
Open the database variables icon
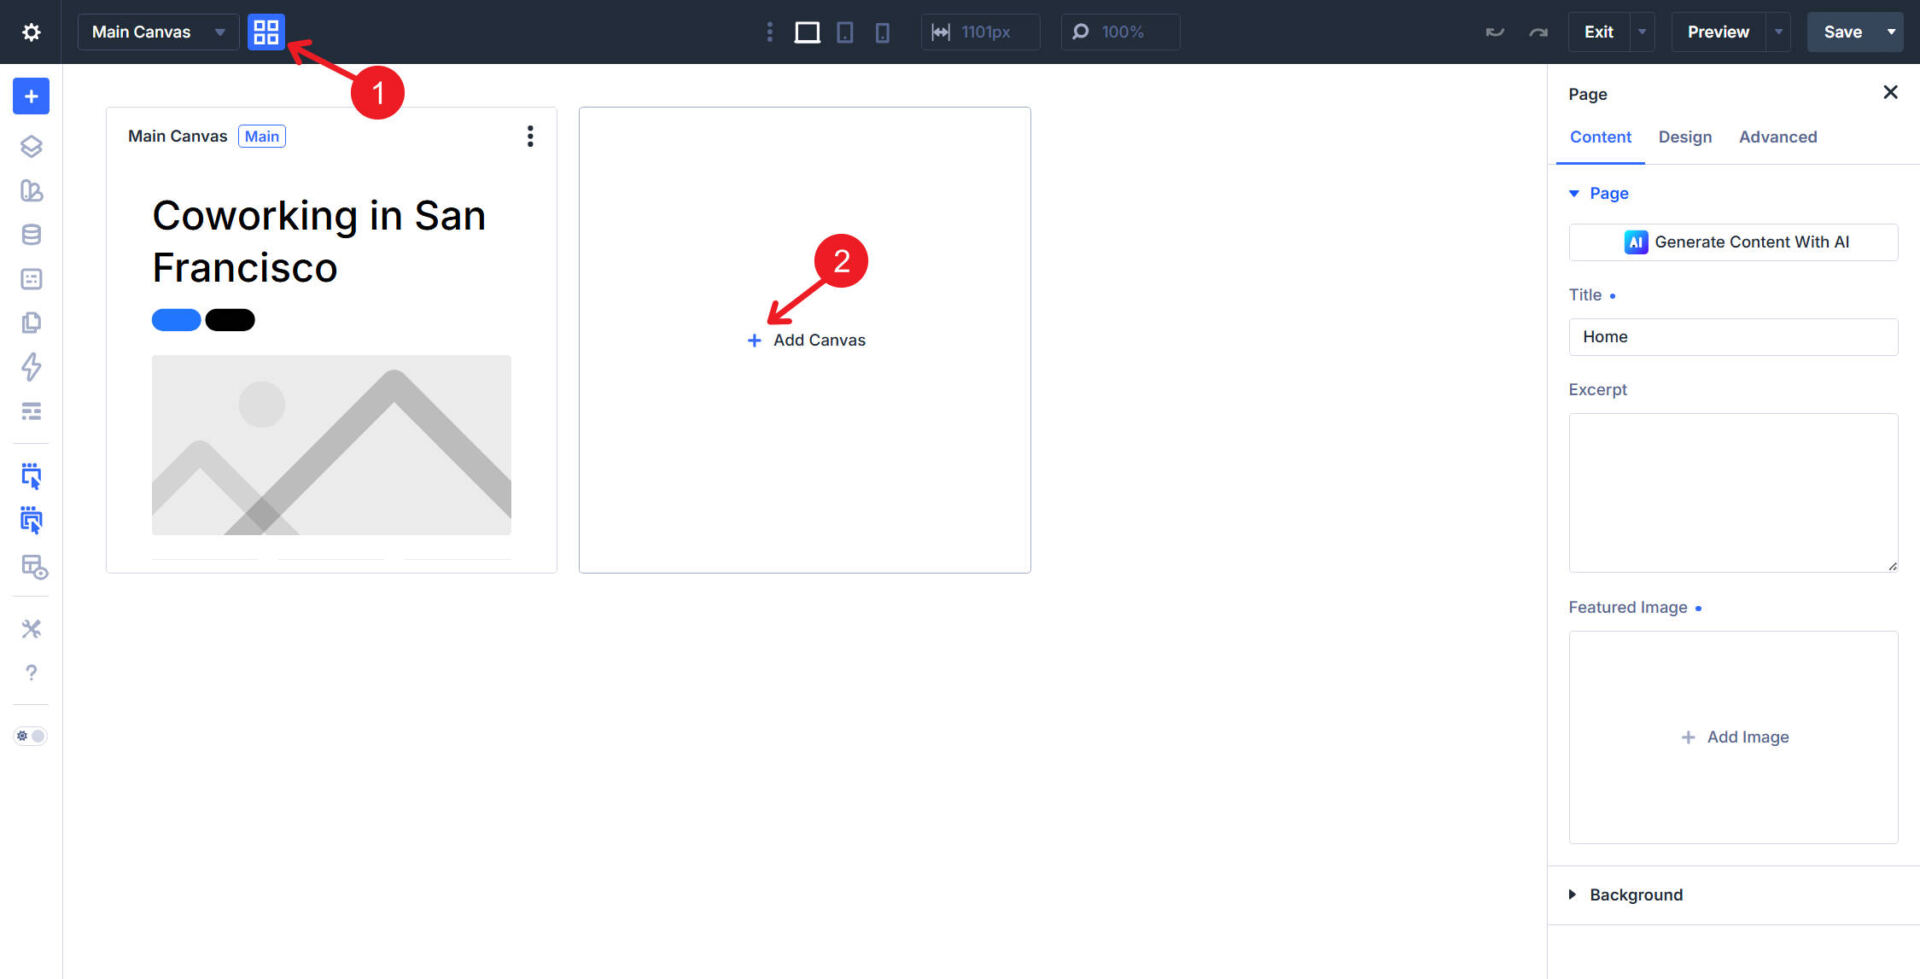31,234
